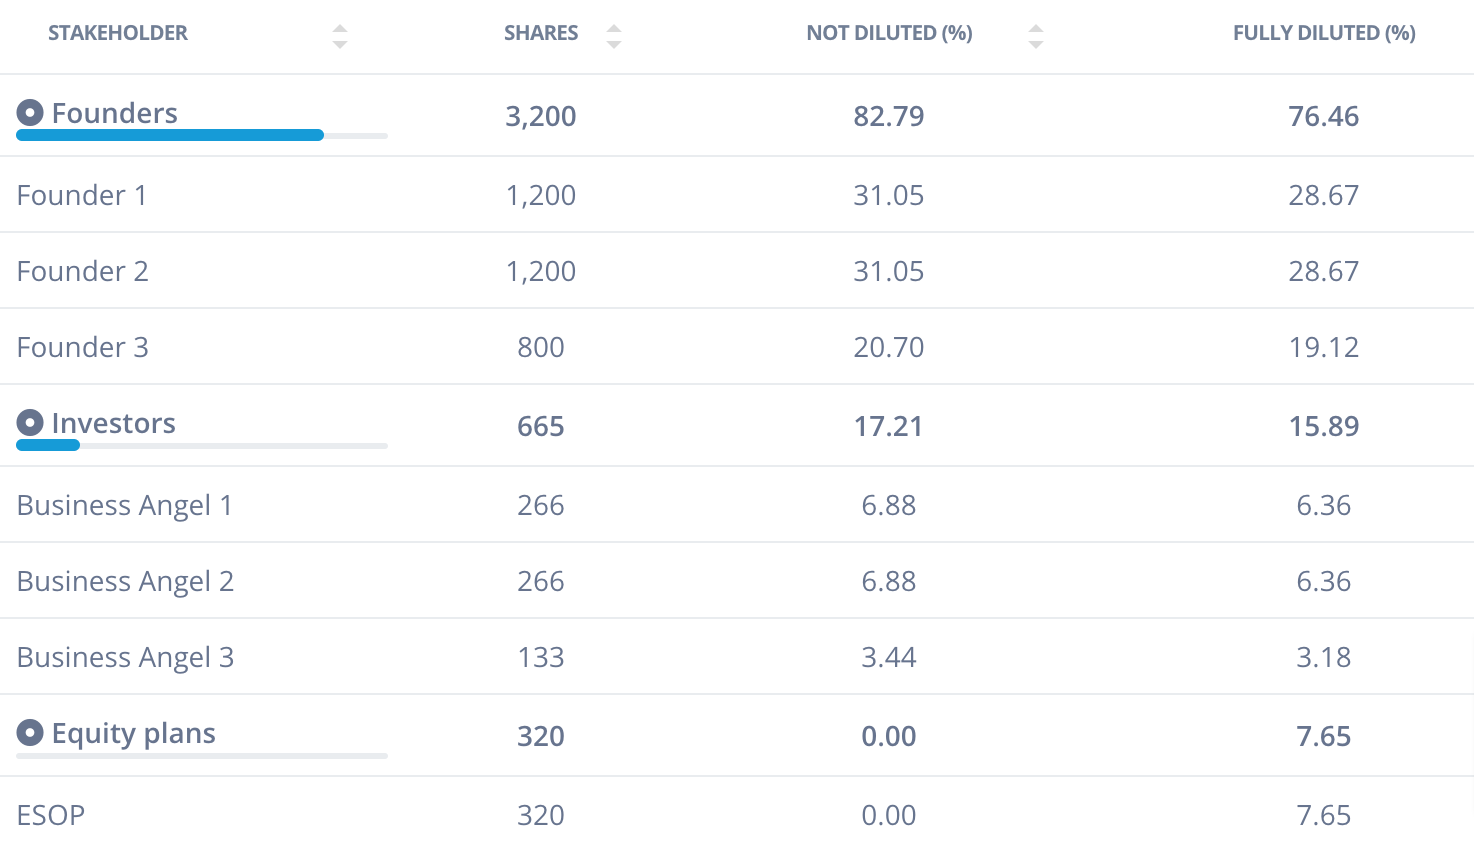
Task: Select the Investors progress bar
Action: [48, 445]
